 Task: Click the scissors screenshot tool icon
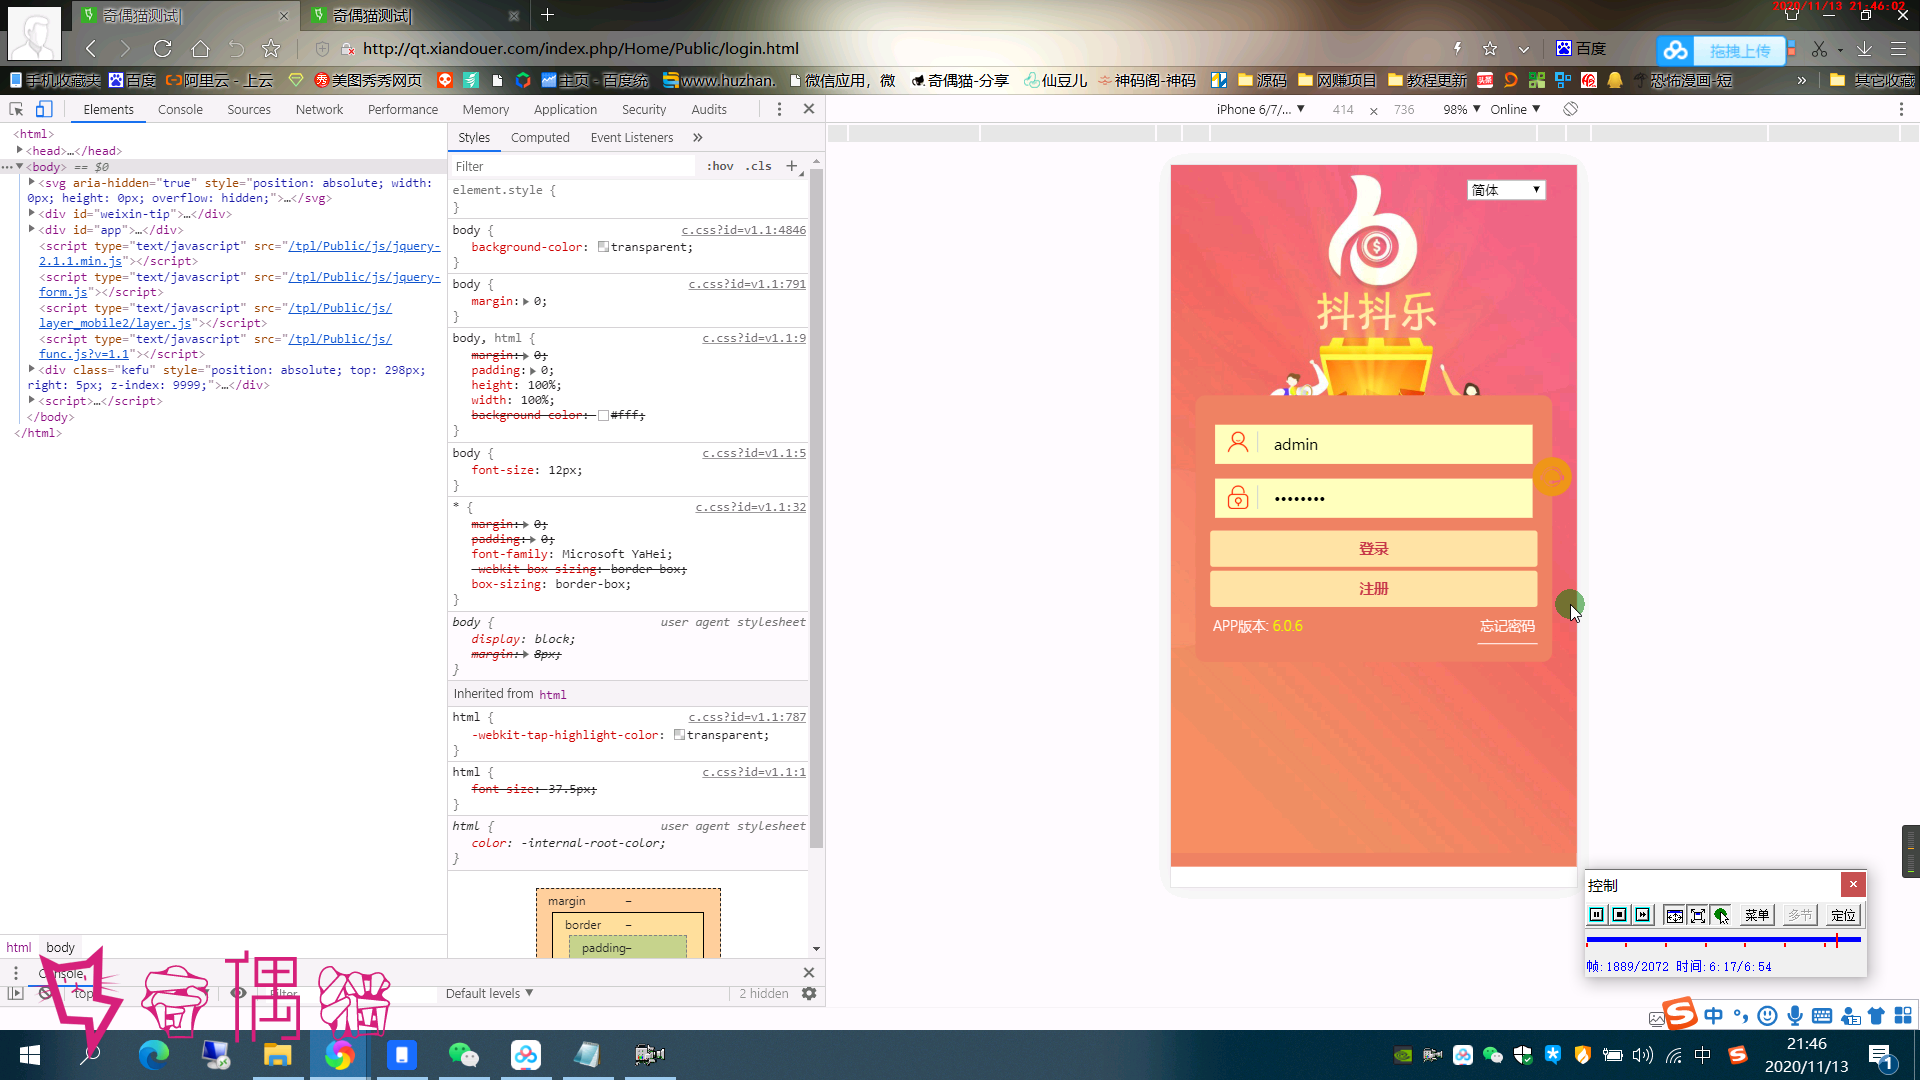pos(1819,48)
